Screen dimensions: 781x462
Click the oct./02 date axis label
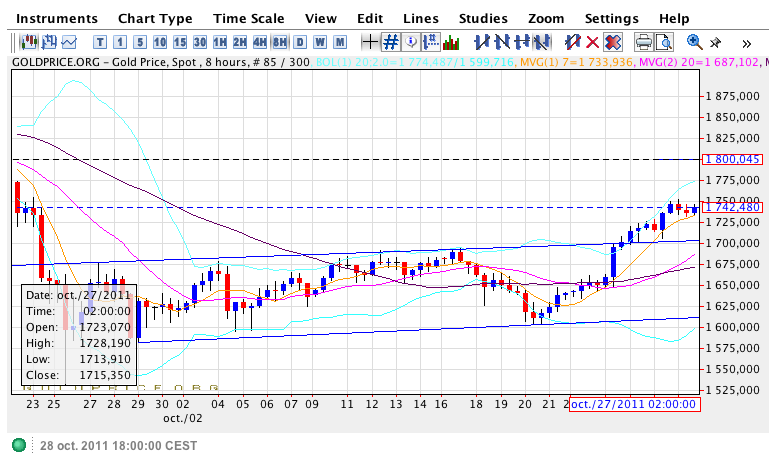pos(183,418)
